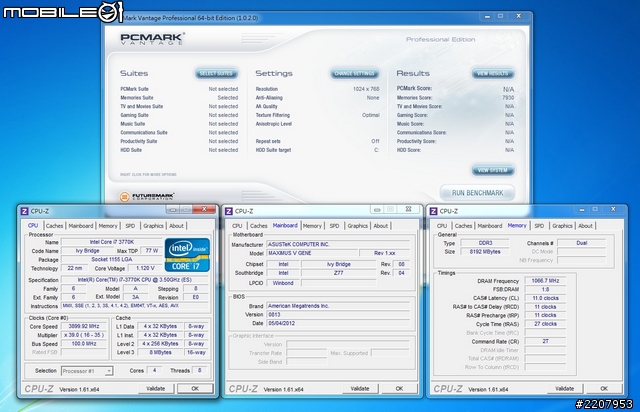Click the Model field MAXIMUS V GENE
This screenshot has height=412, width=640.
pos(312,253)
